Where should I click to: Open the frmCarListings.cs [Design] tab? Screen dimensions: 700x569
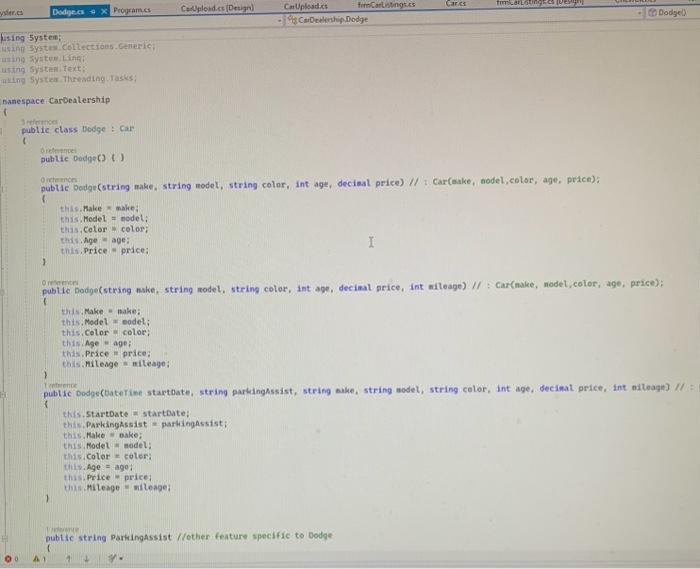pyautogui.click(x=540, y=3)
